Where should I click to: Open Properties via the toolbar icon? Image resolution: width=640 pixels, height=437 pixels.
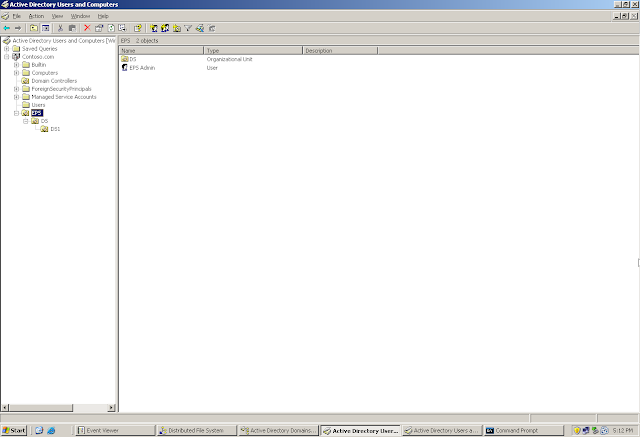tap(99, 28)
